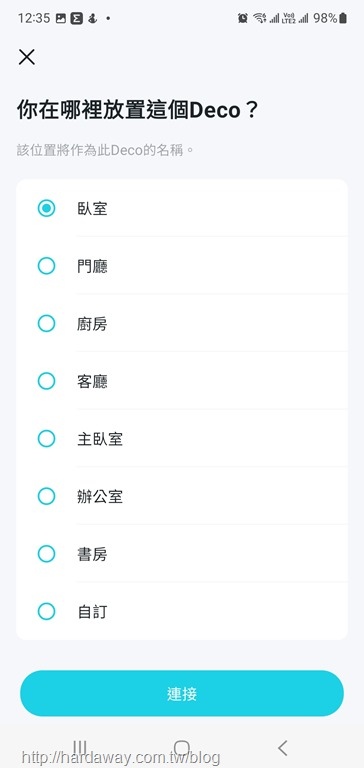Tap the Android back navigation arrow

282,747
